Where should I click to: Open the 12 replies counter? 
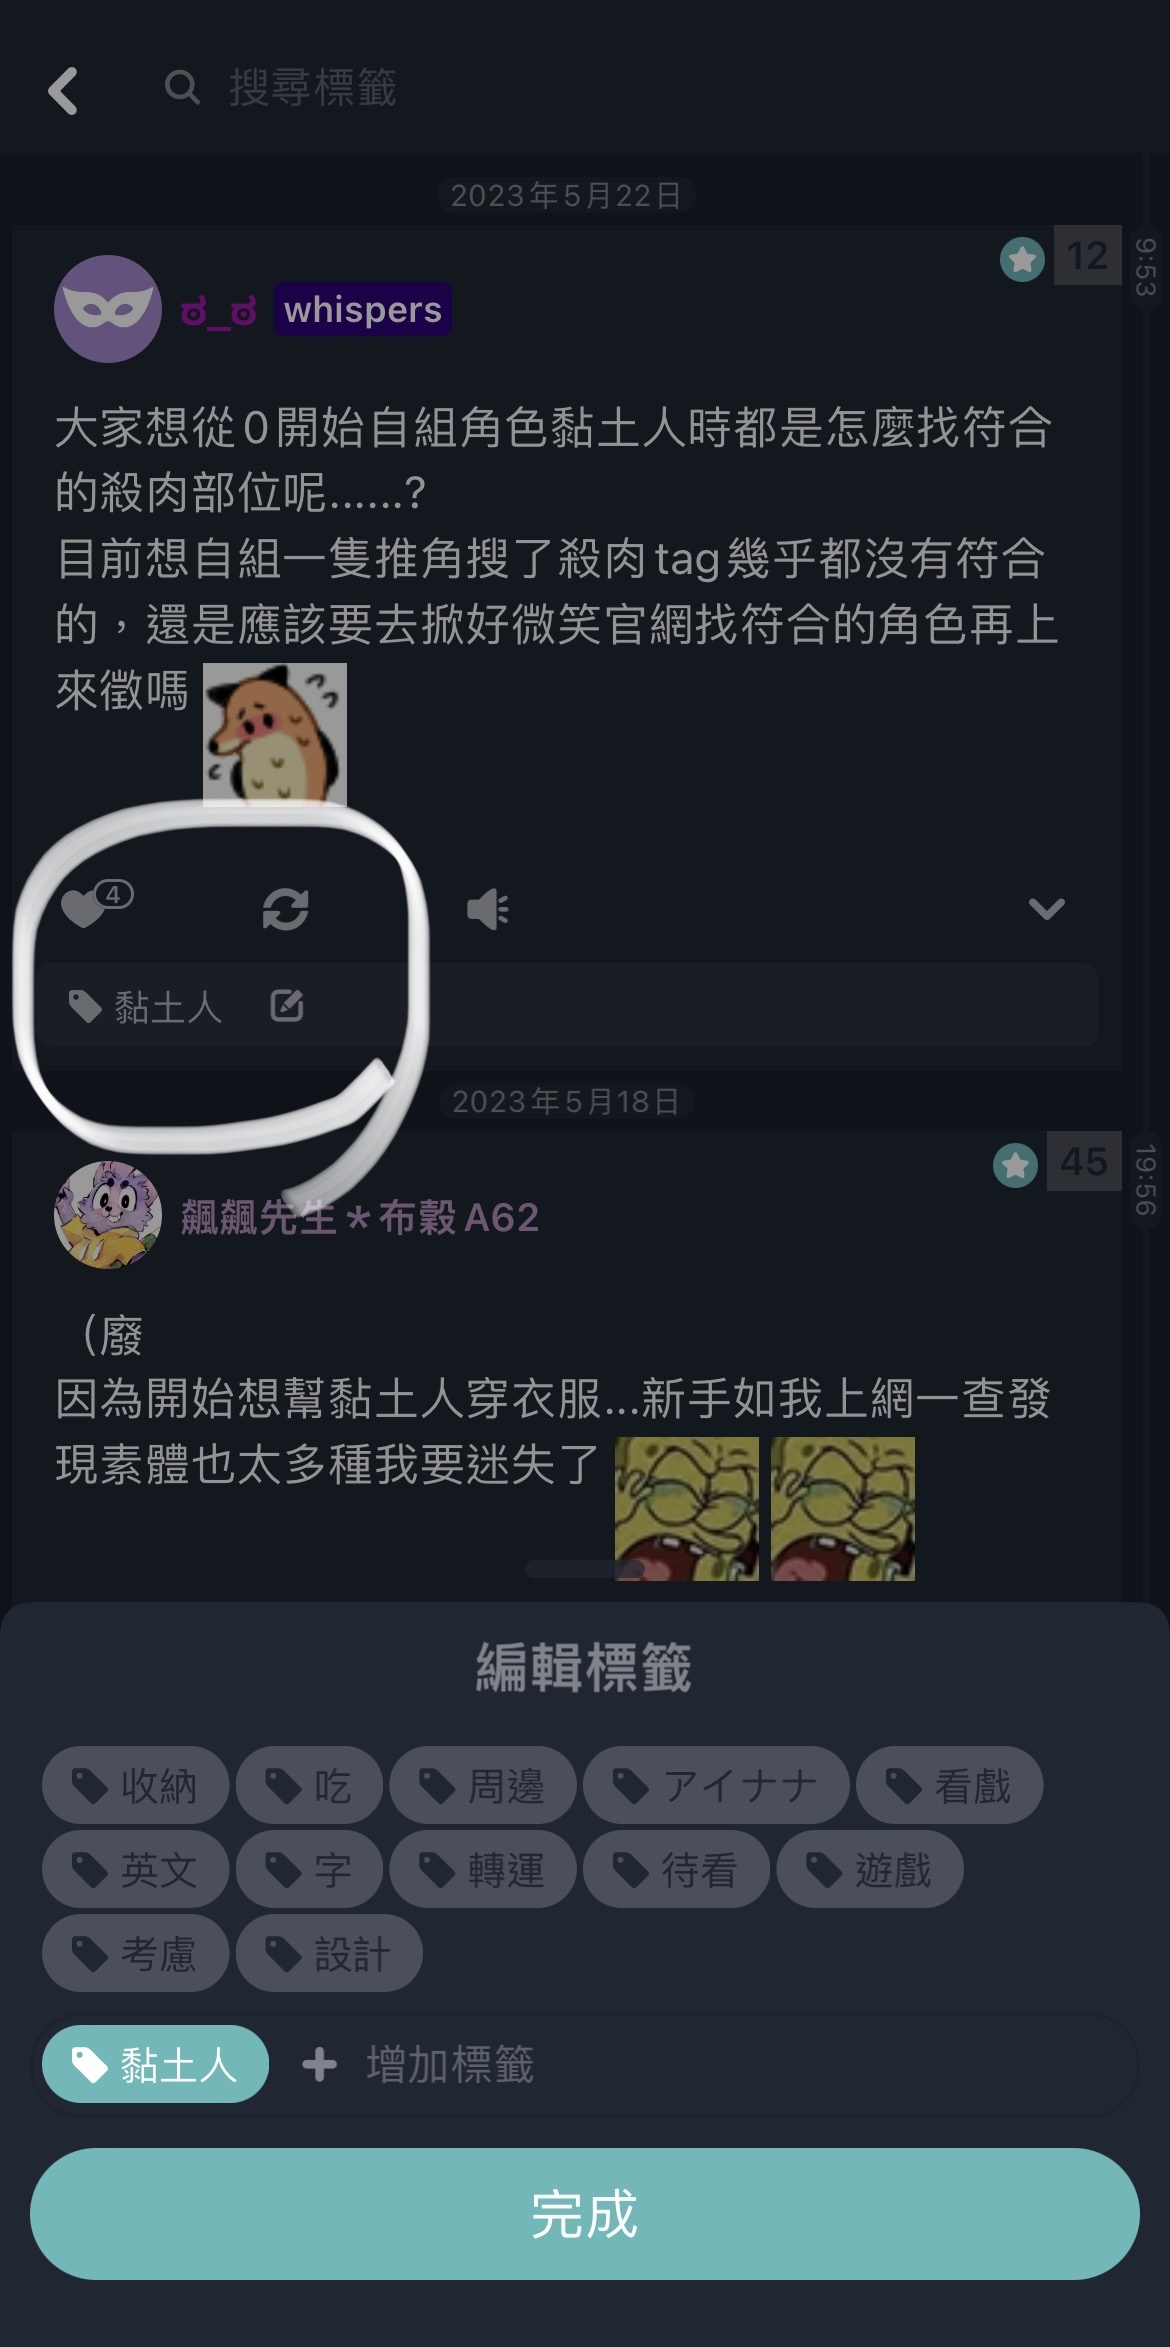tap(1087, 256)
